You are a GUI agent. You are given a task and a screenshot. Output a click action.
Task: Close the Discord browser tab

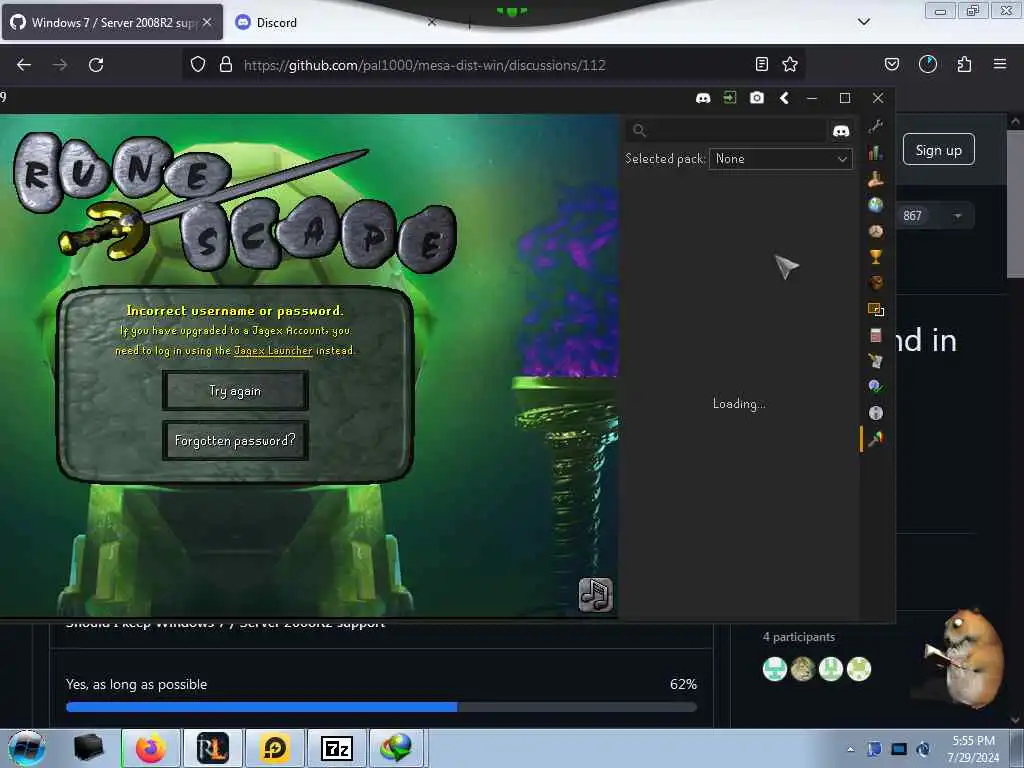432,22
